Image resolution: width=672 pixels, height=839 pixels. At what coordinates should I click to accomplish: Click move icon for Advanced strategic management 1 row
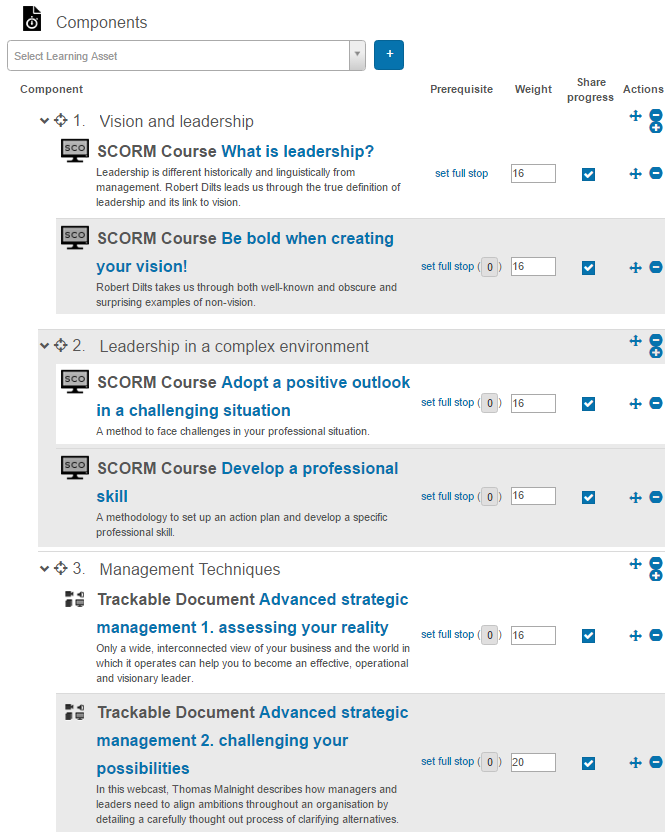[x=635, y=636]
